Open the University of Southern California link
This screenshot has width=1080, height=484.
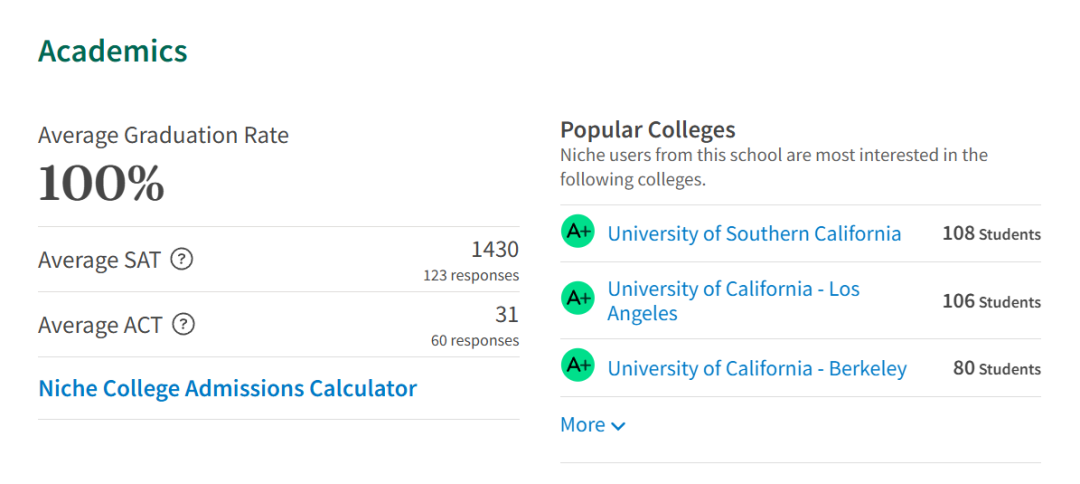[754, 233]
